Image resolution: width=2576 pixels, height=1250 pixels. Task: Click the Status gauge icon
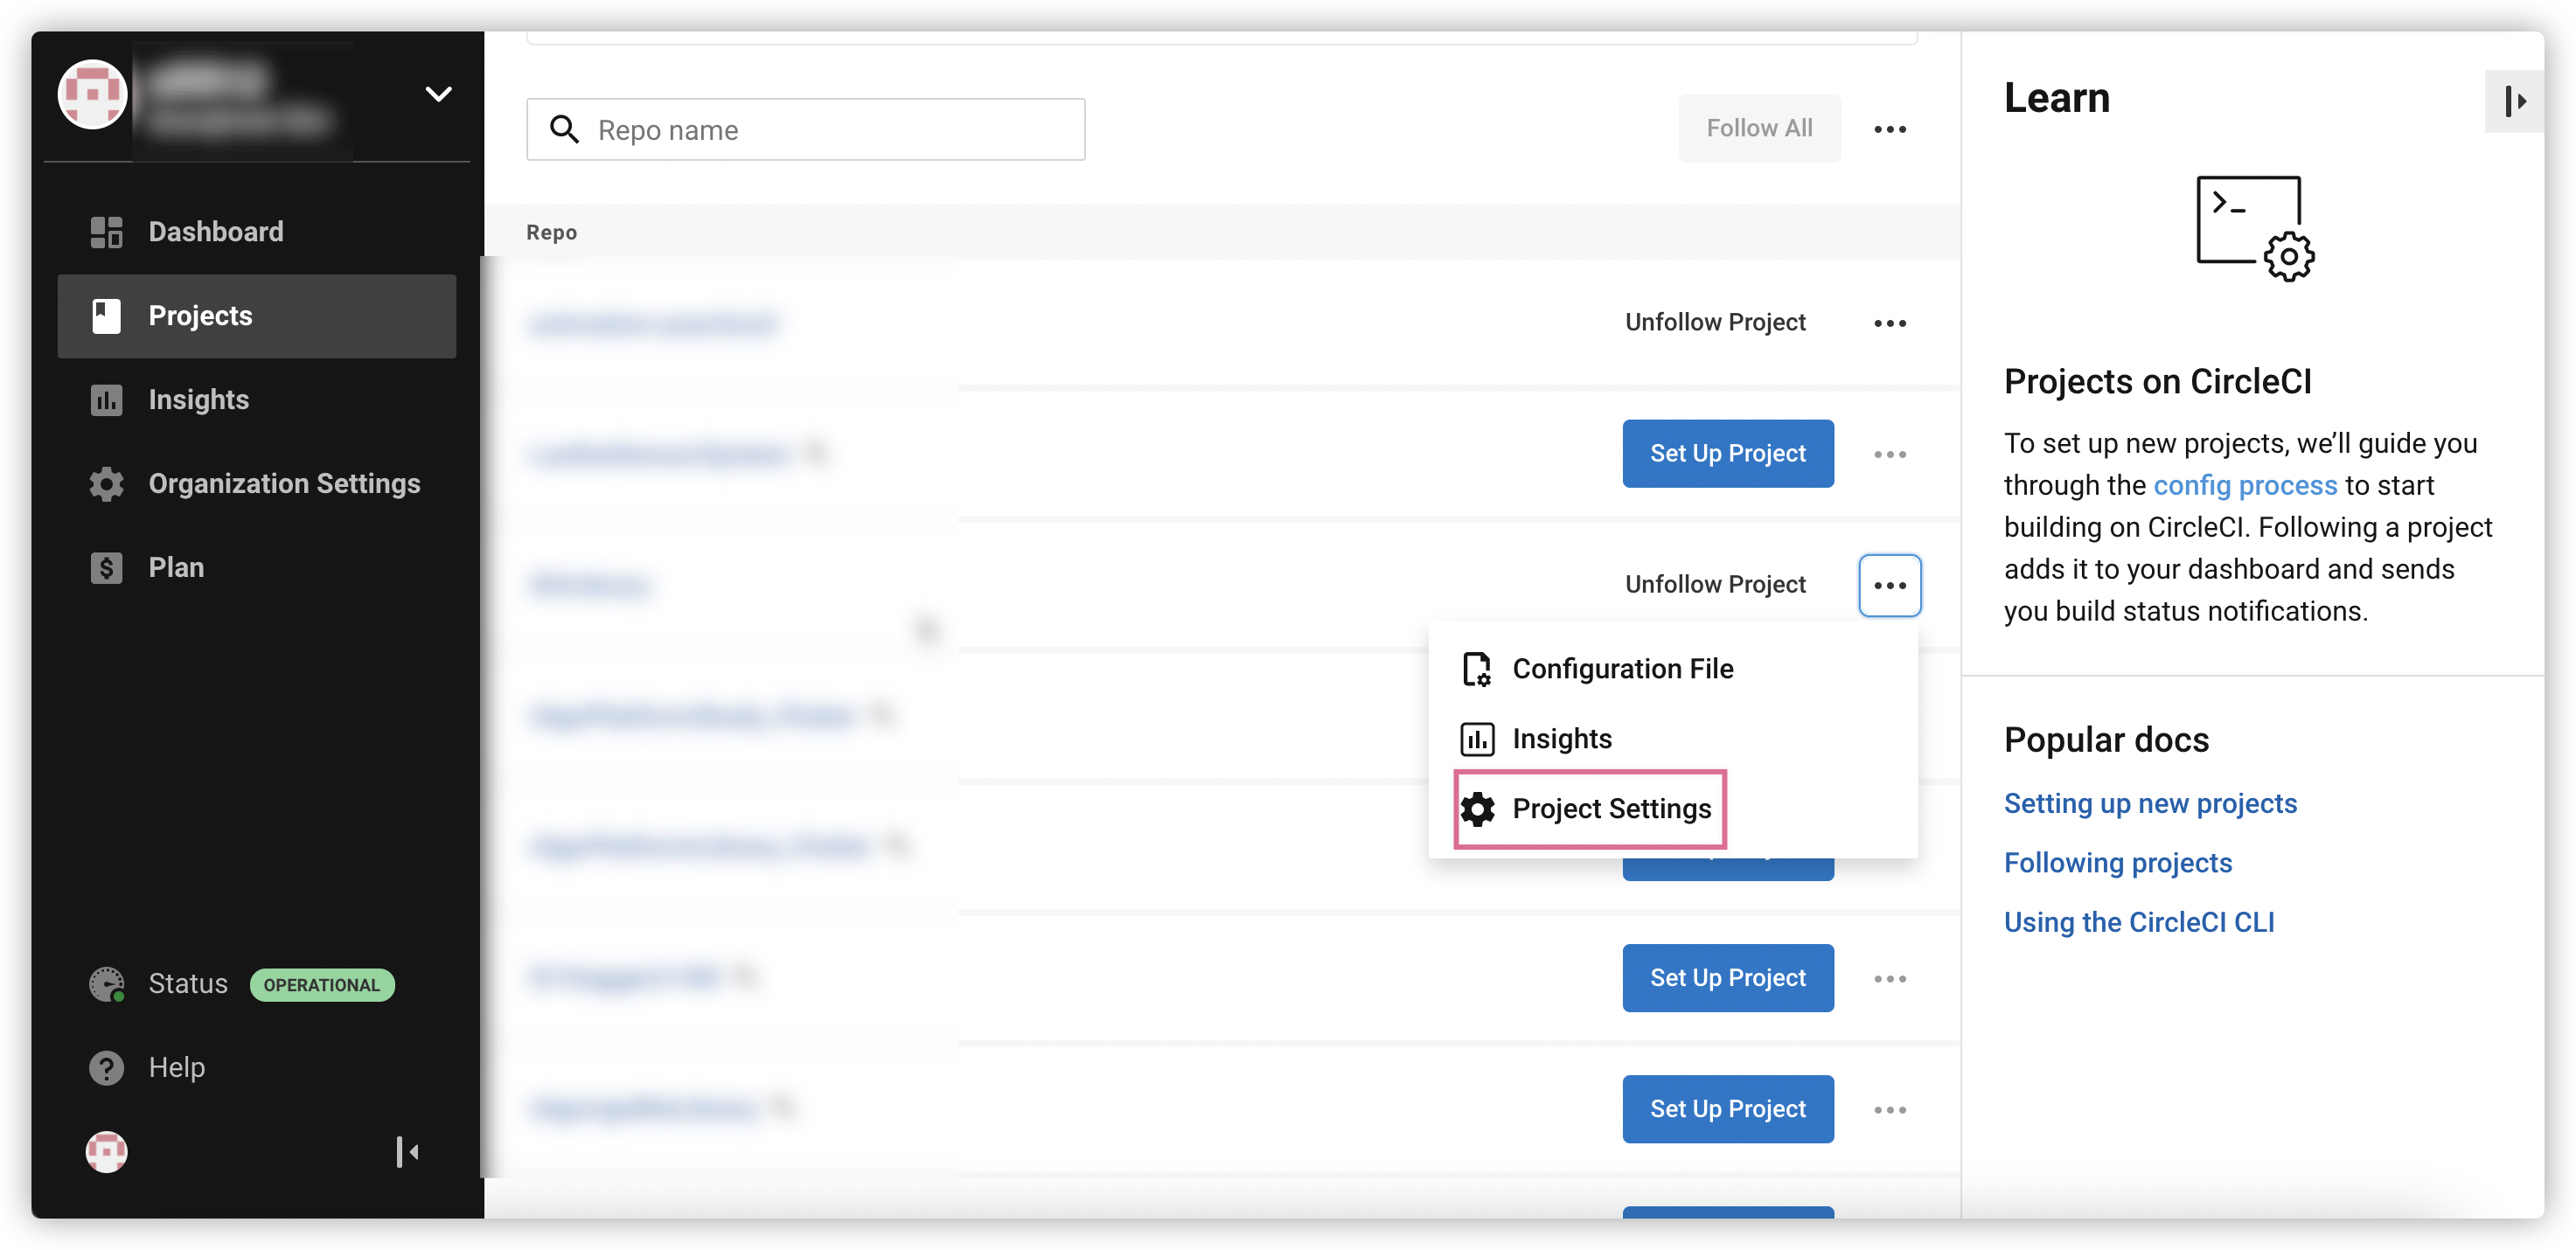(x=106, y=984)
